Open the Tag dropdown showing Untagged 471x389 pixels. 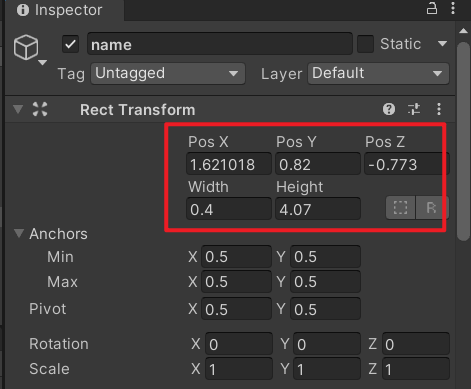(168, 73)
